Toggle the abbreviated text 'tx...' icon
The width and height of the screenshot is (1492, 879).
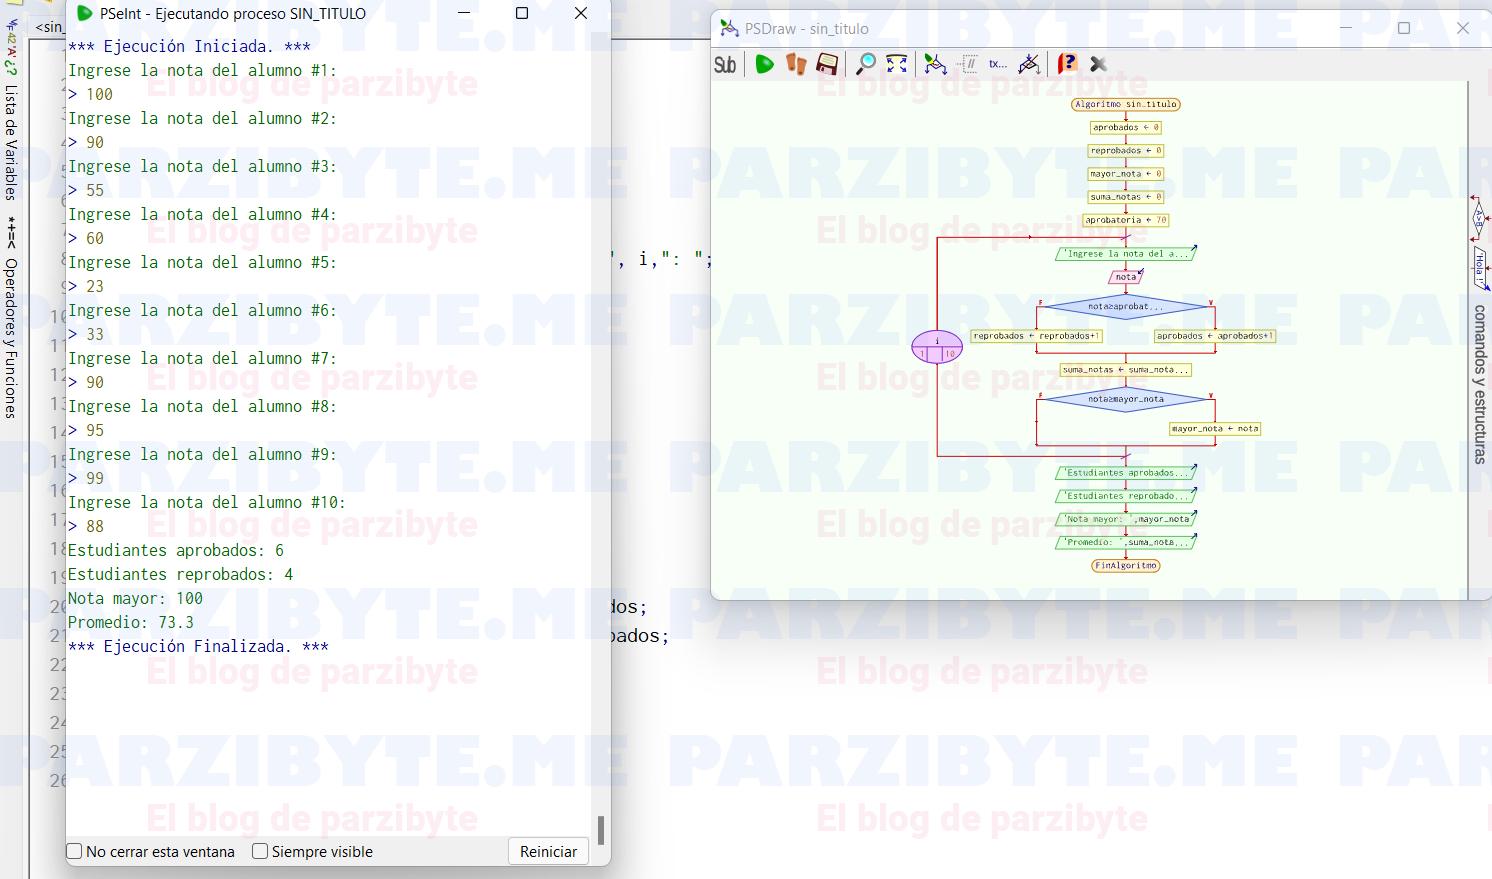click(998, 65)
